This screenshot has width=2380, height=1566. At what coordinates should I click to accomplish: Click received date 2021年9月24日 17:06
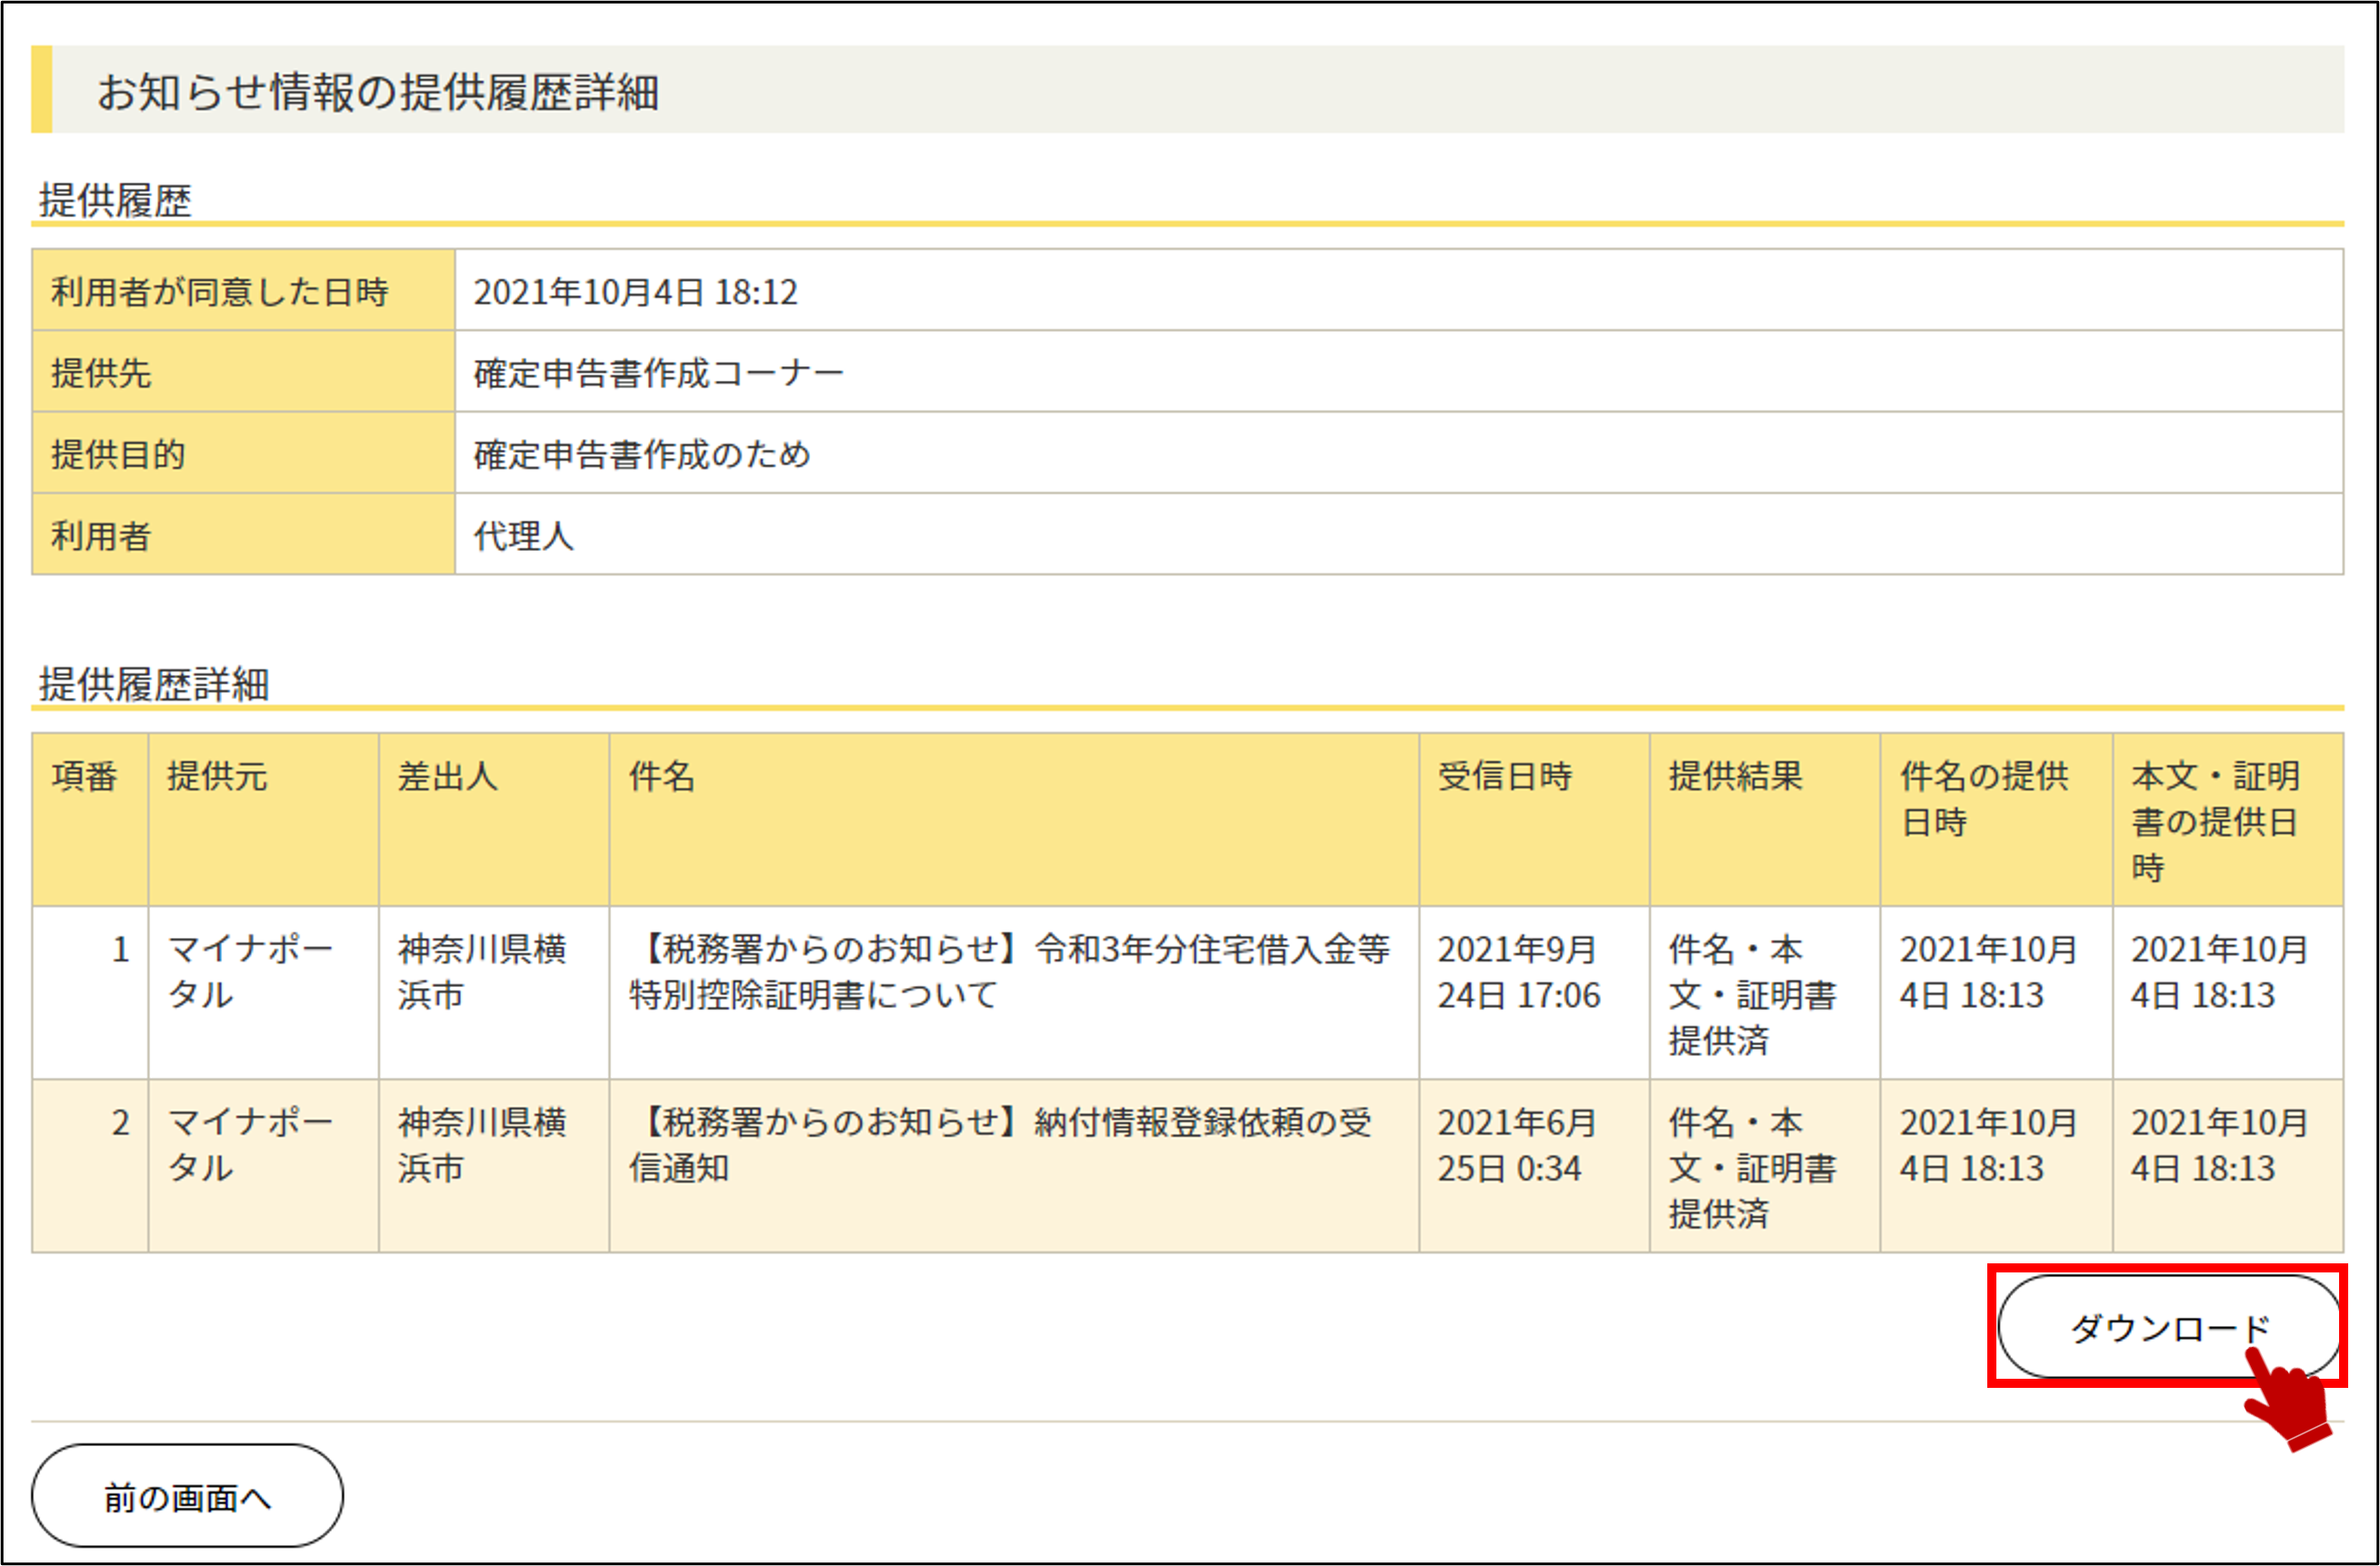1519,971
